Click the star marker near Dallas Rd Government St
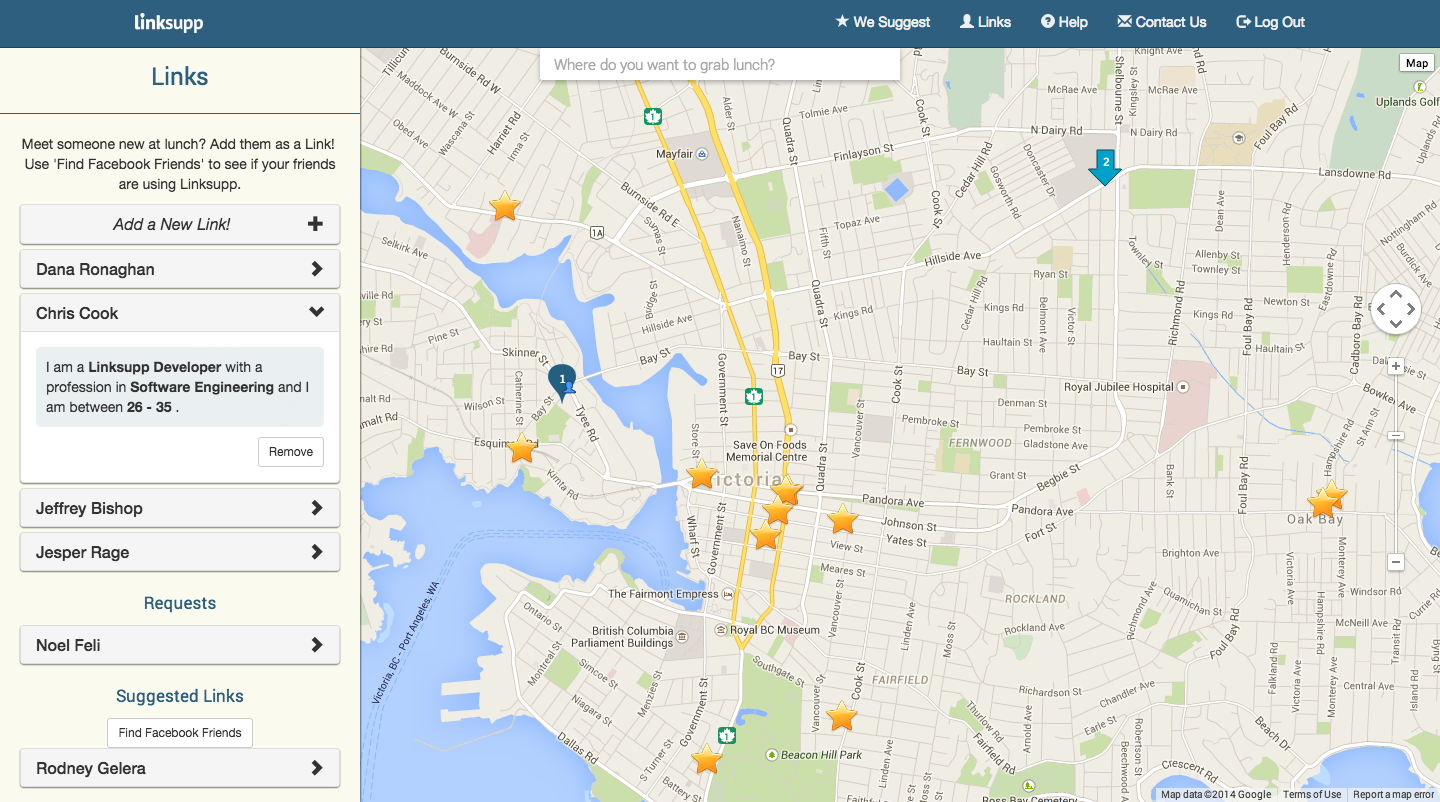The image size is (1440, 802). pos(707,759)
